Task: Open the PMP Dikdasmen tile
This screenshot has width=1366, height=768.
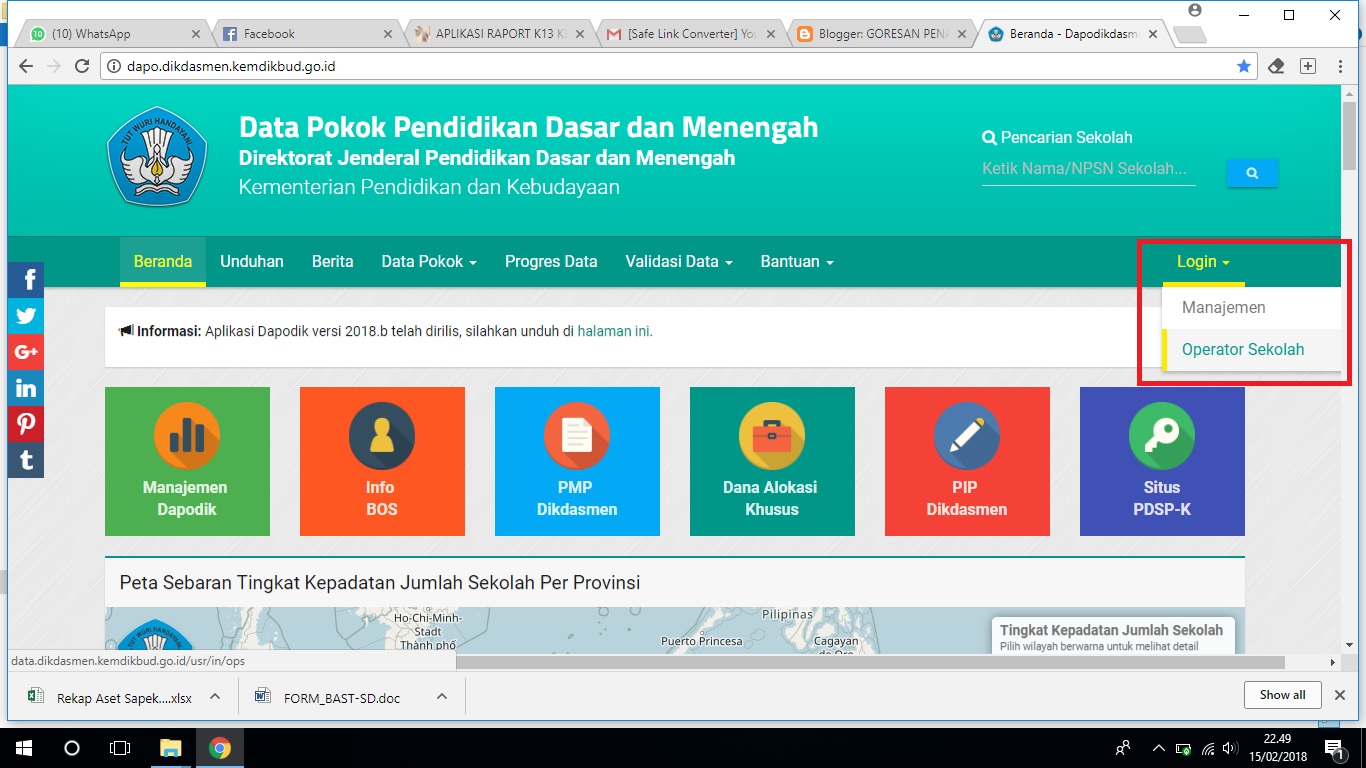Action: point(577,461)
